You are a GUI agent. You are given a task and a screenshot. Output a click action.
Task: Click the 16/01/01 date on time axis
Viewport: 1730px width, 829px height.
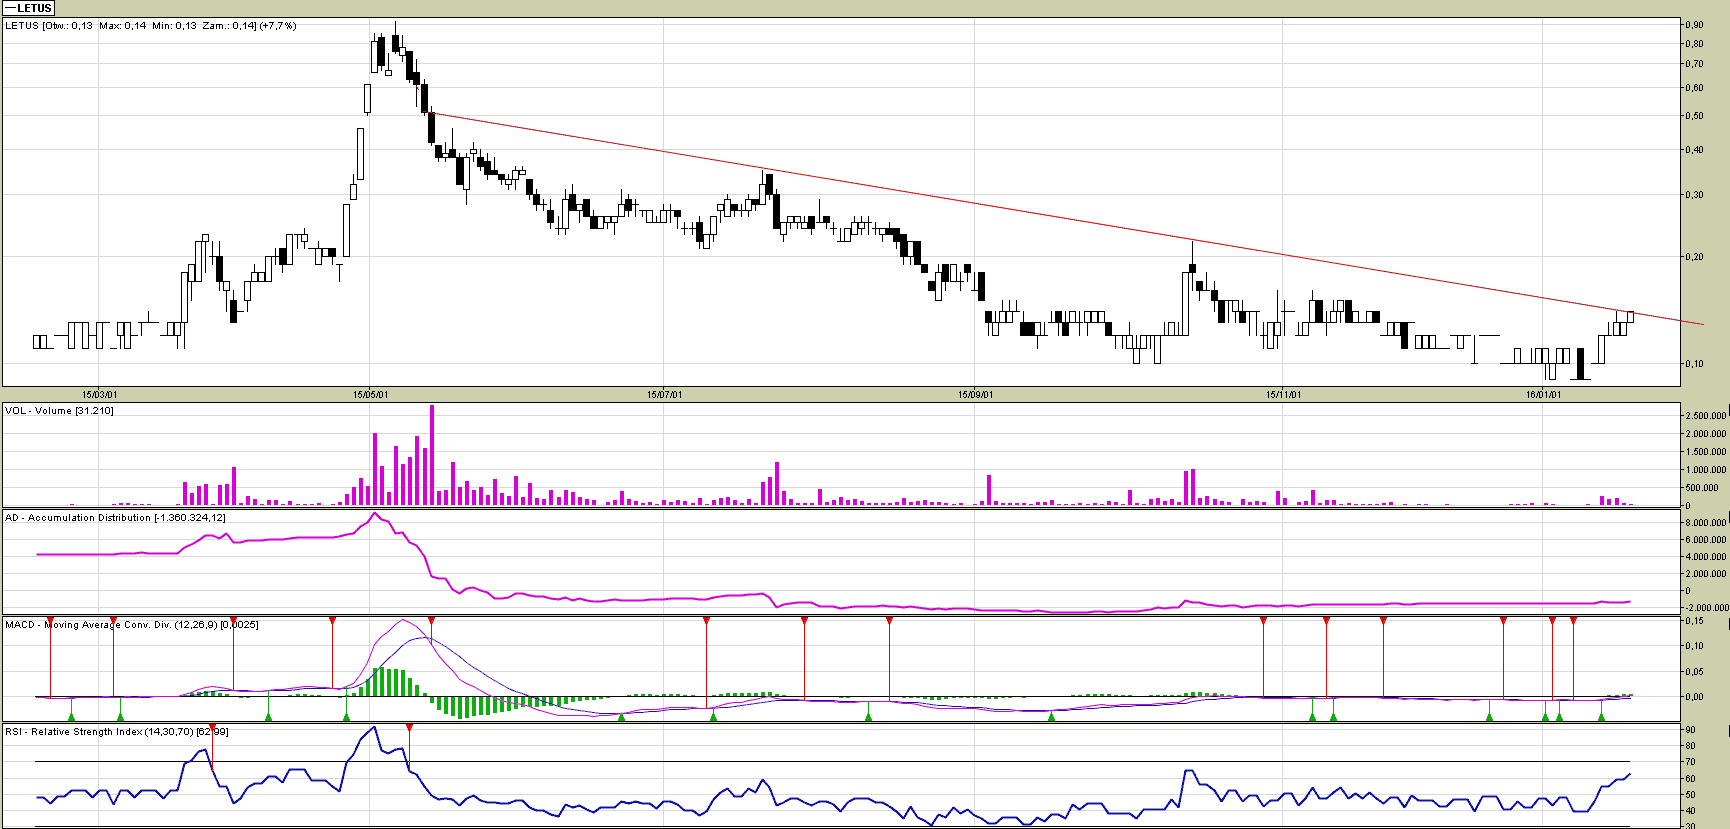pyautogui.click(x=1543, y=395)
